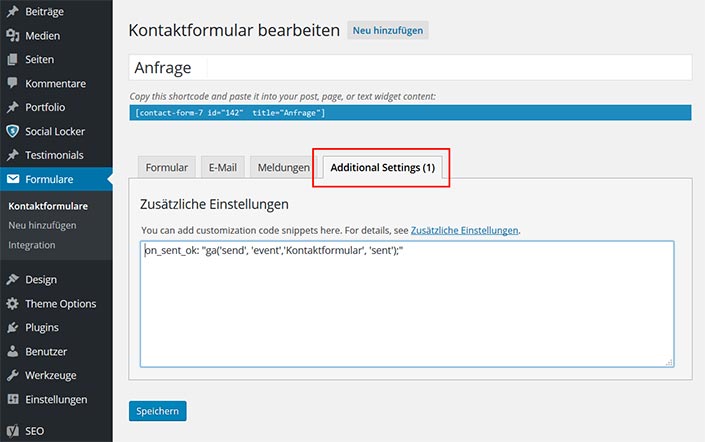Click the Social Locker shield icon
The height and width of the screenshot is (442, 705).
tap(13, 131)
